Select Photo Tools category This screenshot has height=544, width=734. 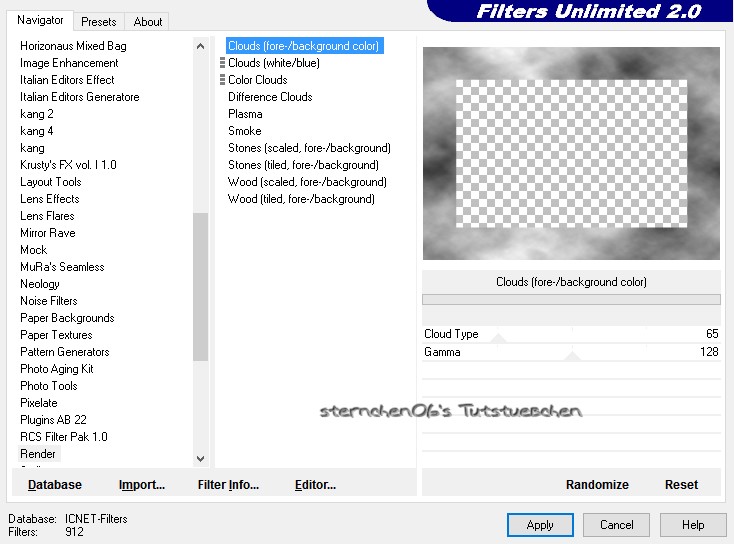[49, 386]
